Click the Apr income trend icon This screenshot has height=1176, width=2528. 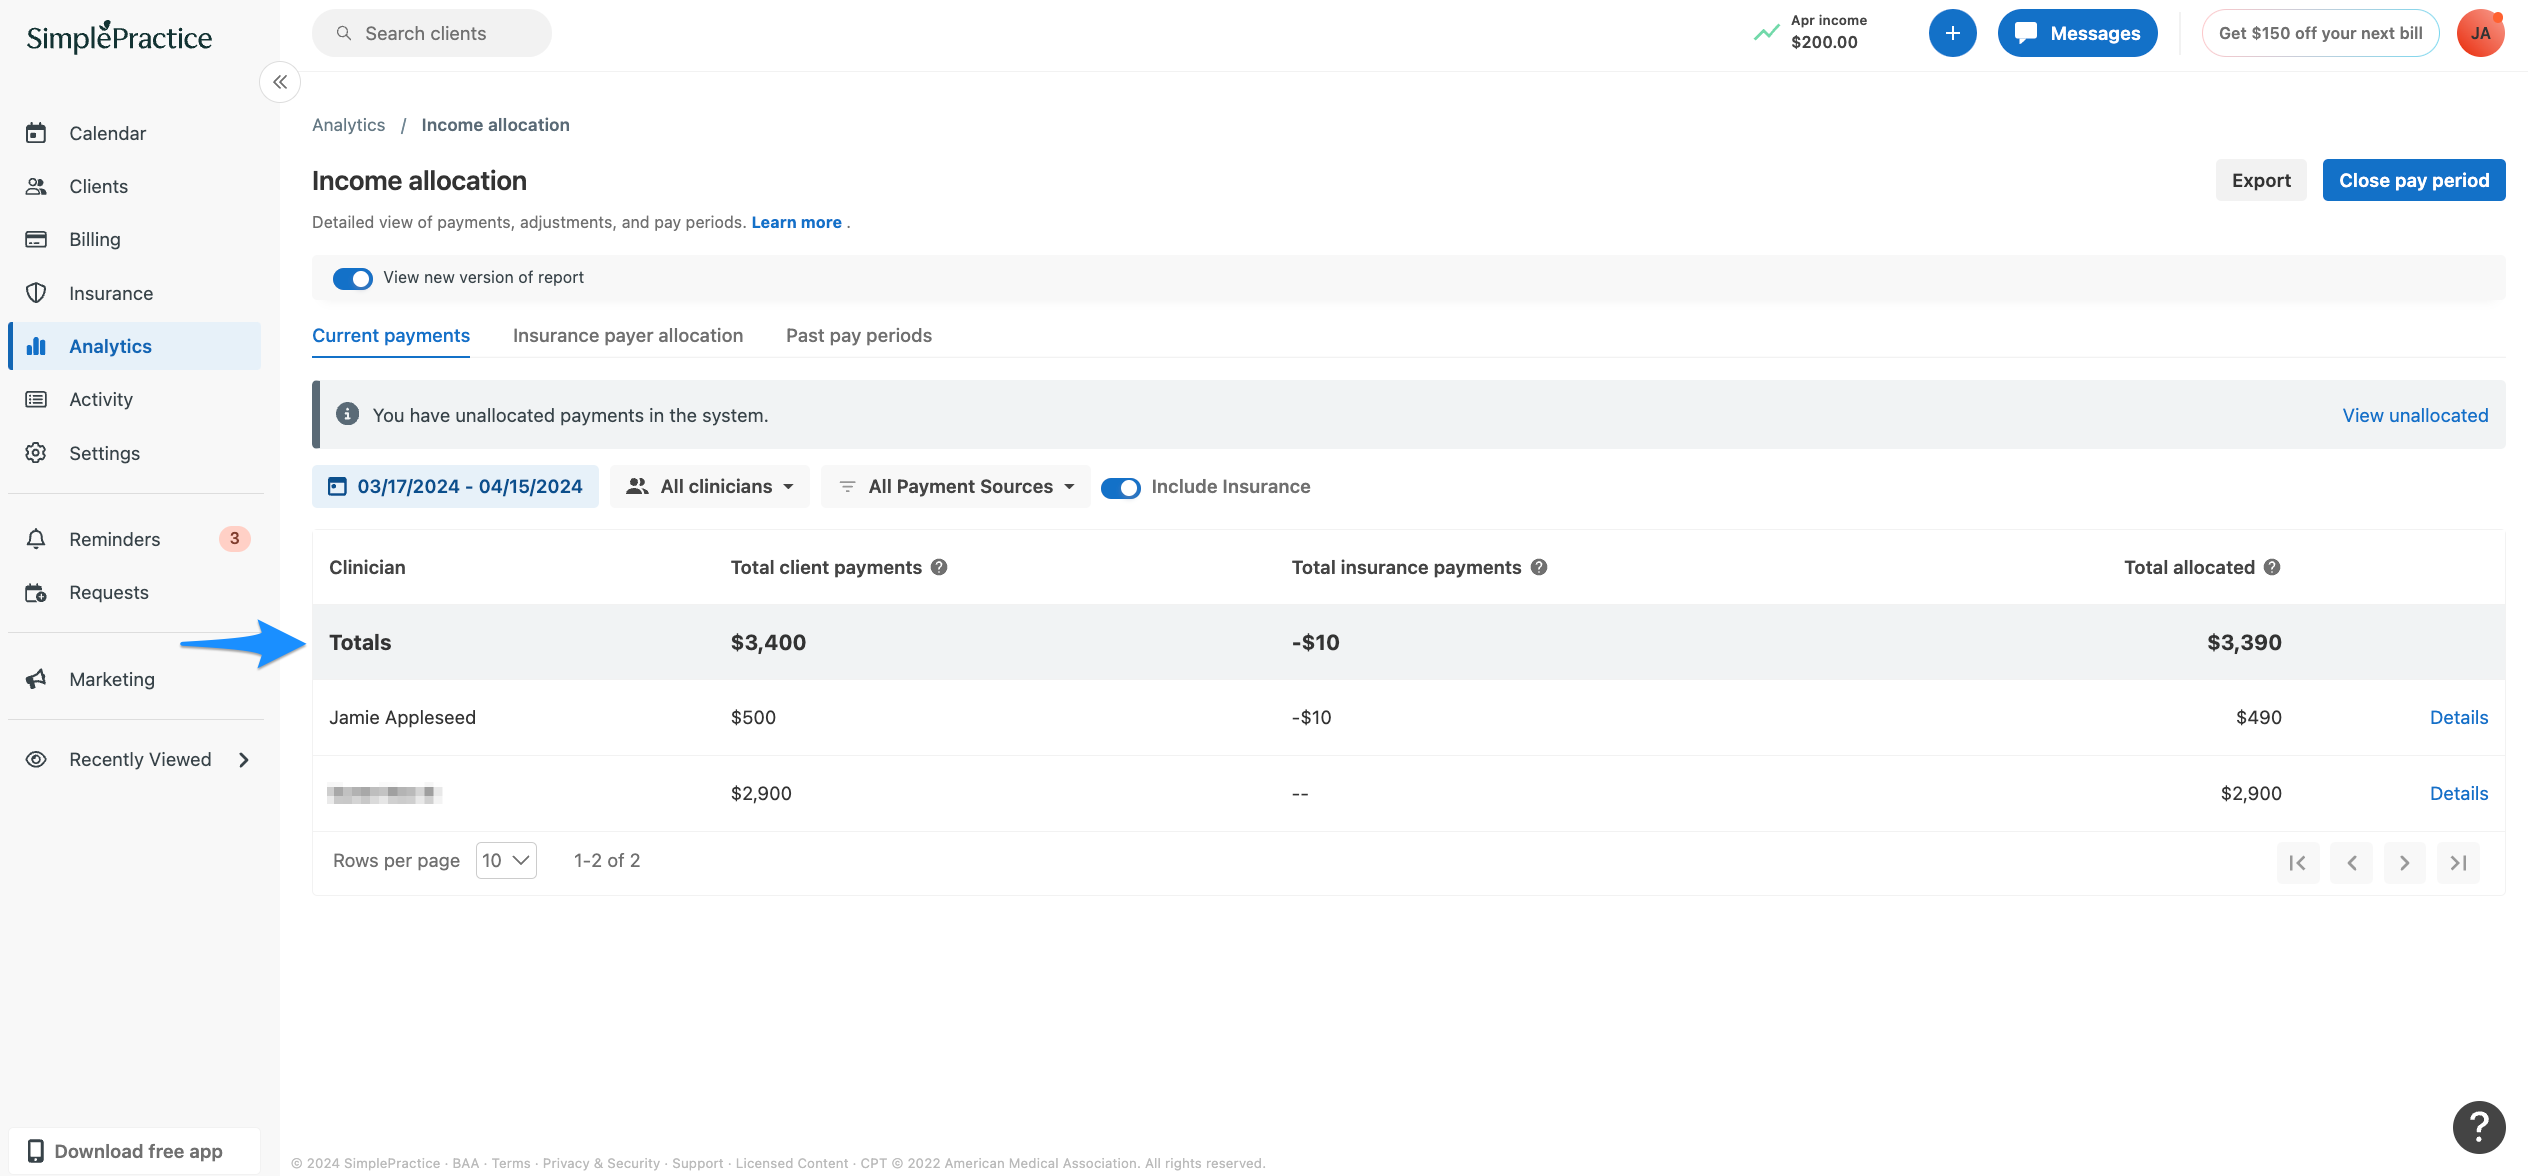pos(1766,33)
